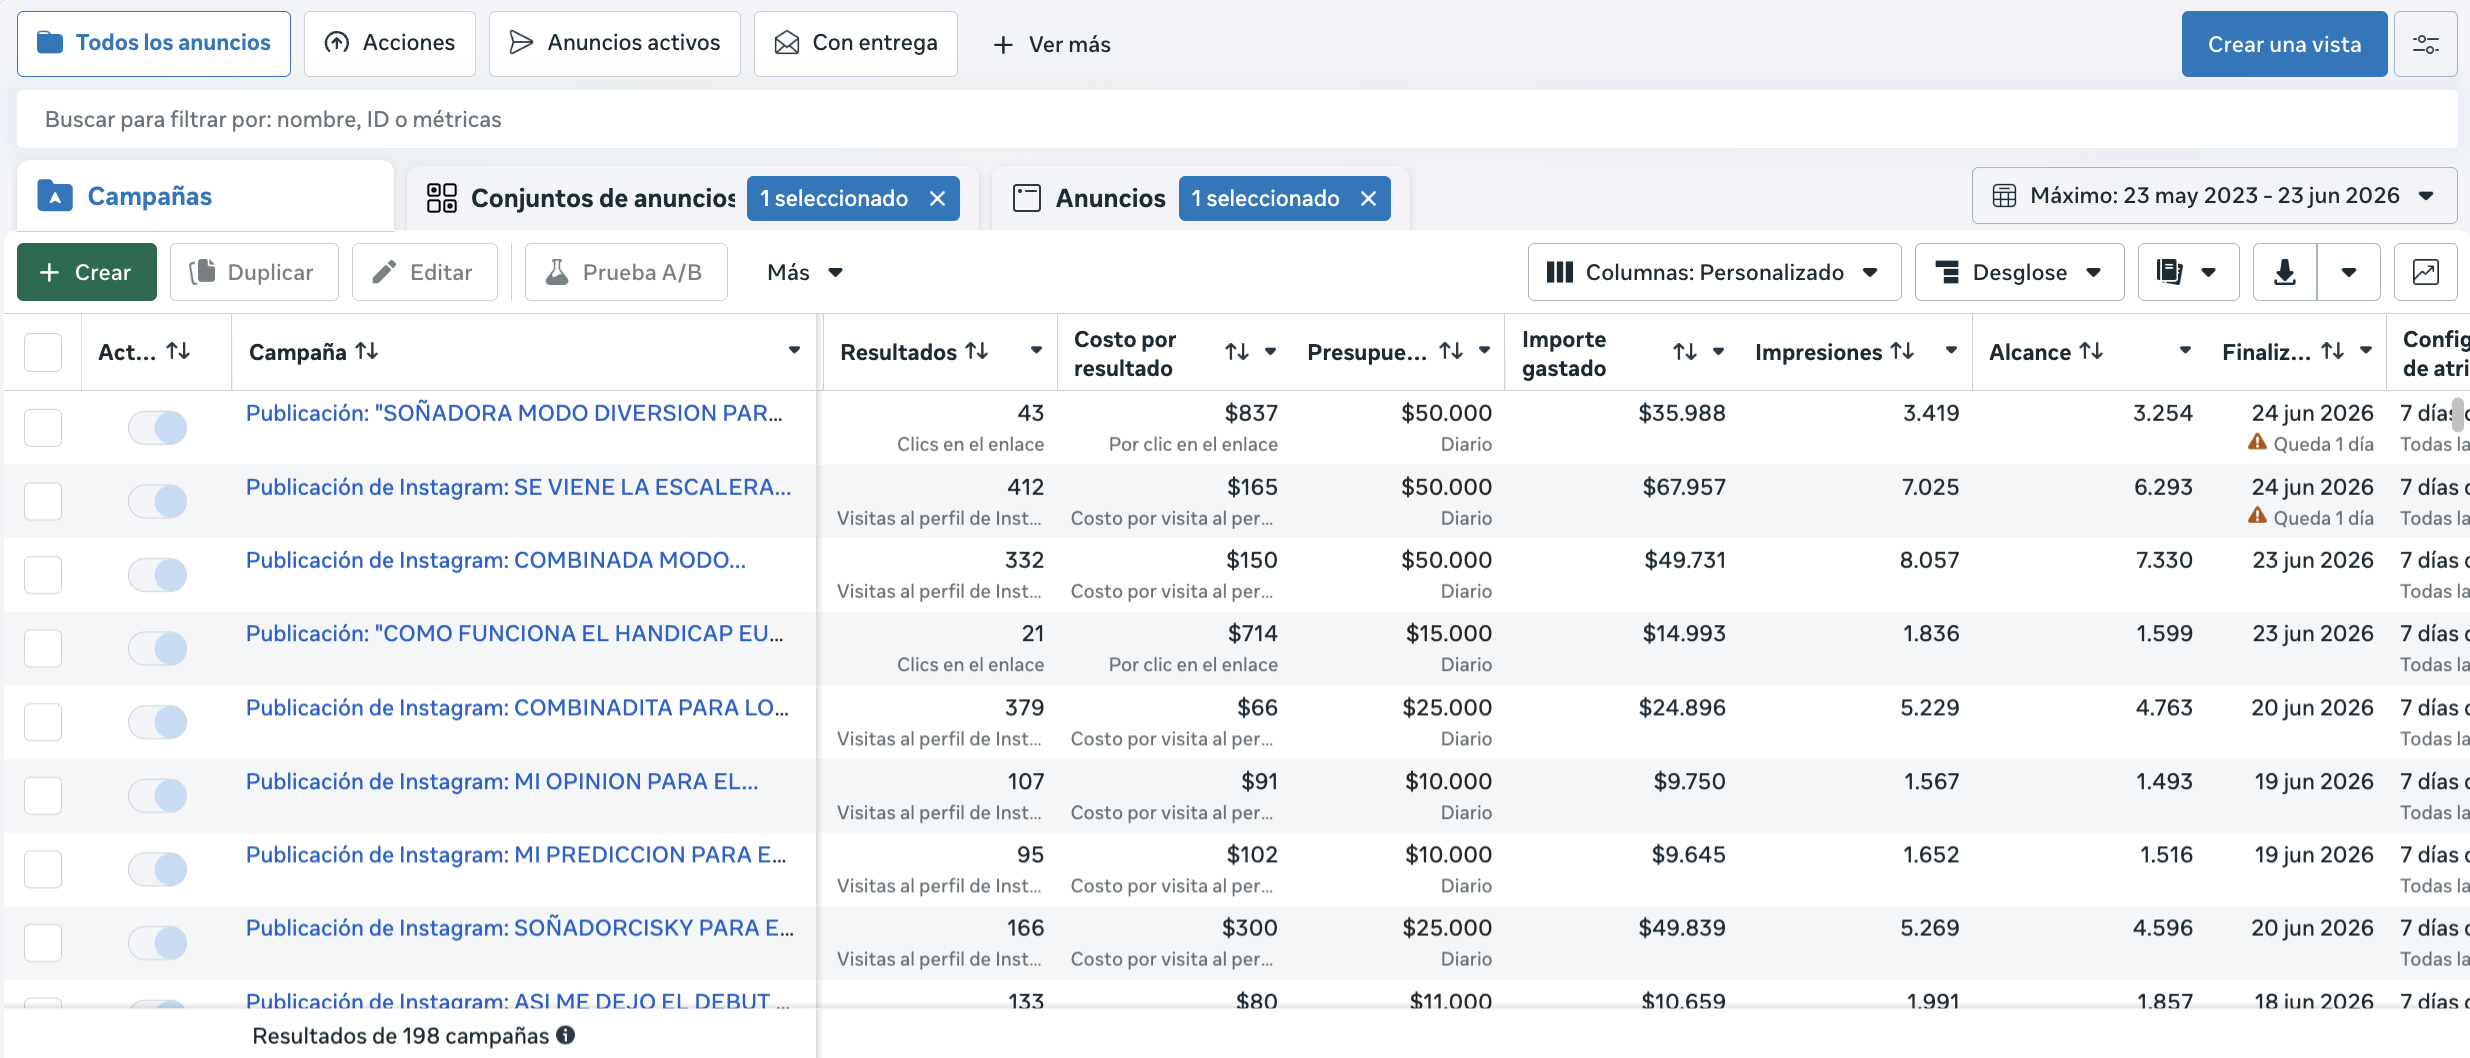This screenshot has width=2470, height=1058.
Task: Remove the Anuncios 1 seleccionado filter
Action: click(x=1368, y=198)
